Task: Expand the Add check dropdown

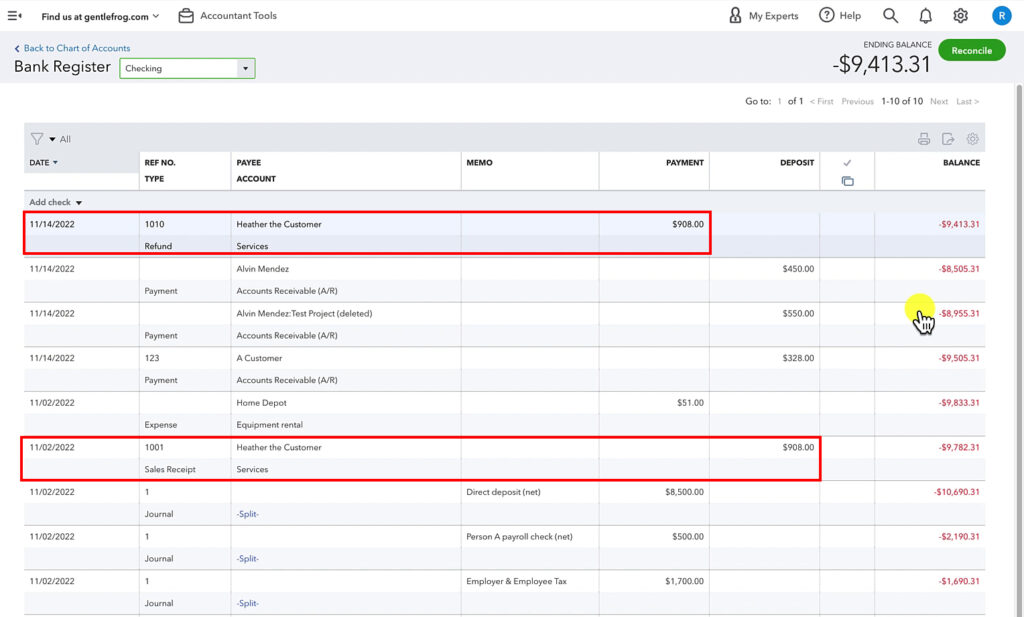Action: click(55, 202)
